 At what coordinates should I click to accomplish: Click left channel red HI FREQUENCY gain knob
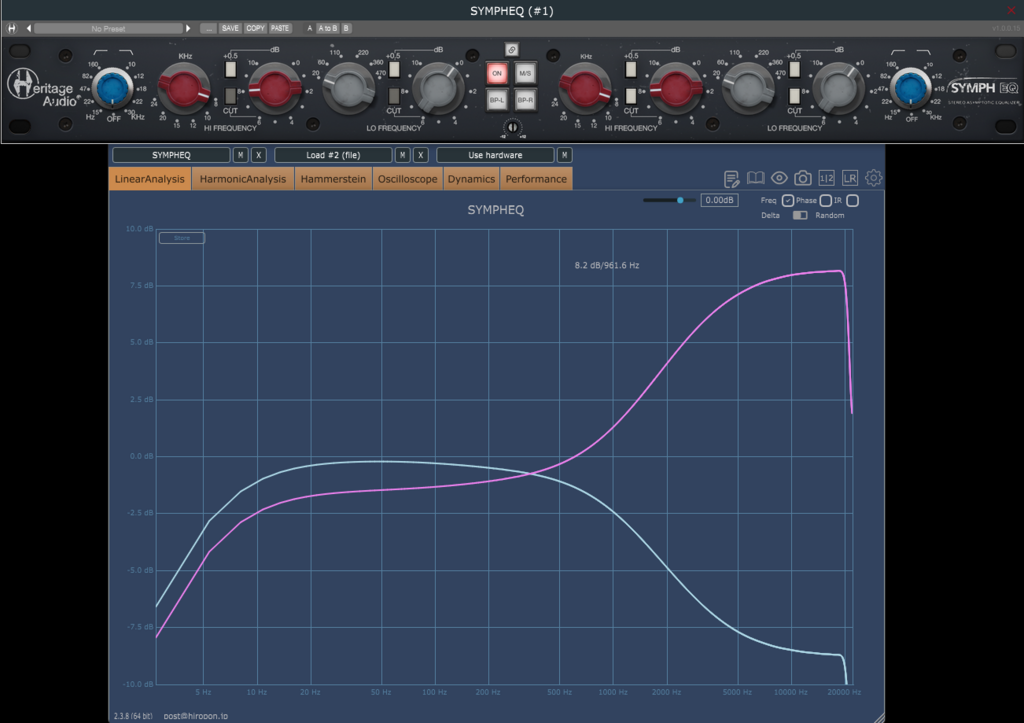(x=275, y=88)
